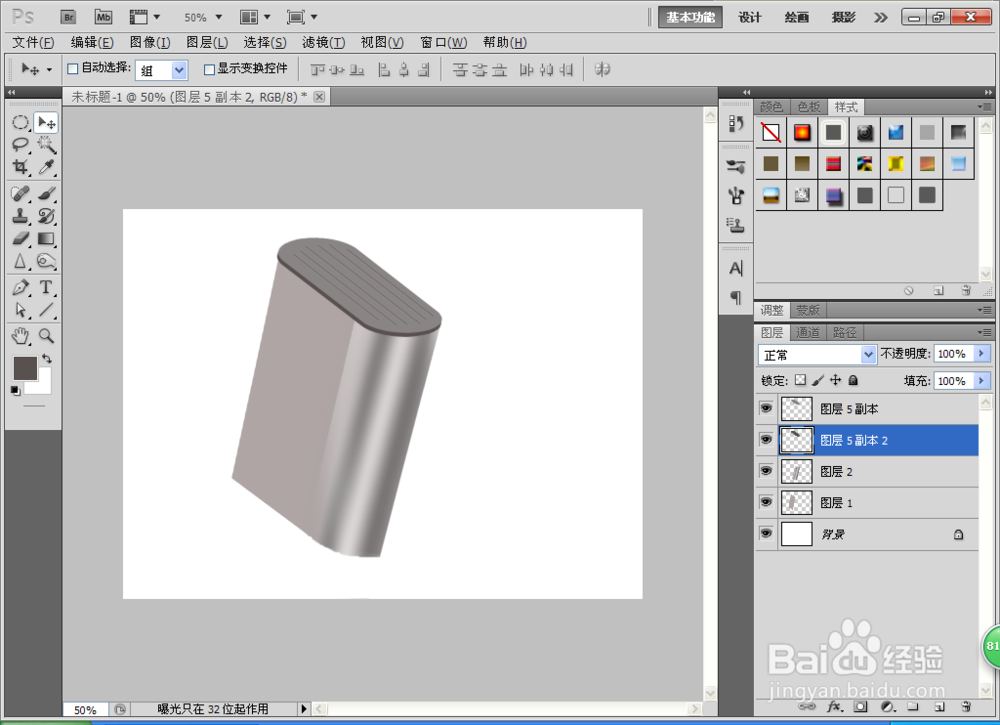Launch Mini Bridge from top bar

point(103,17)
